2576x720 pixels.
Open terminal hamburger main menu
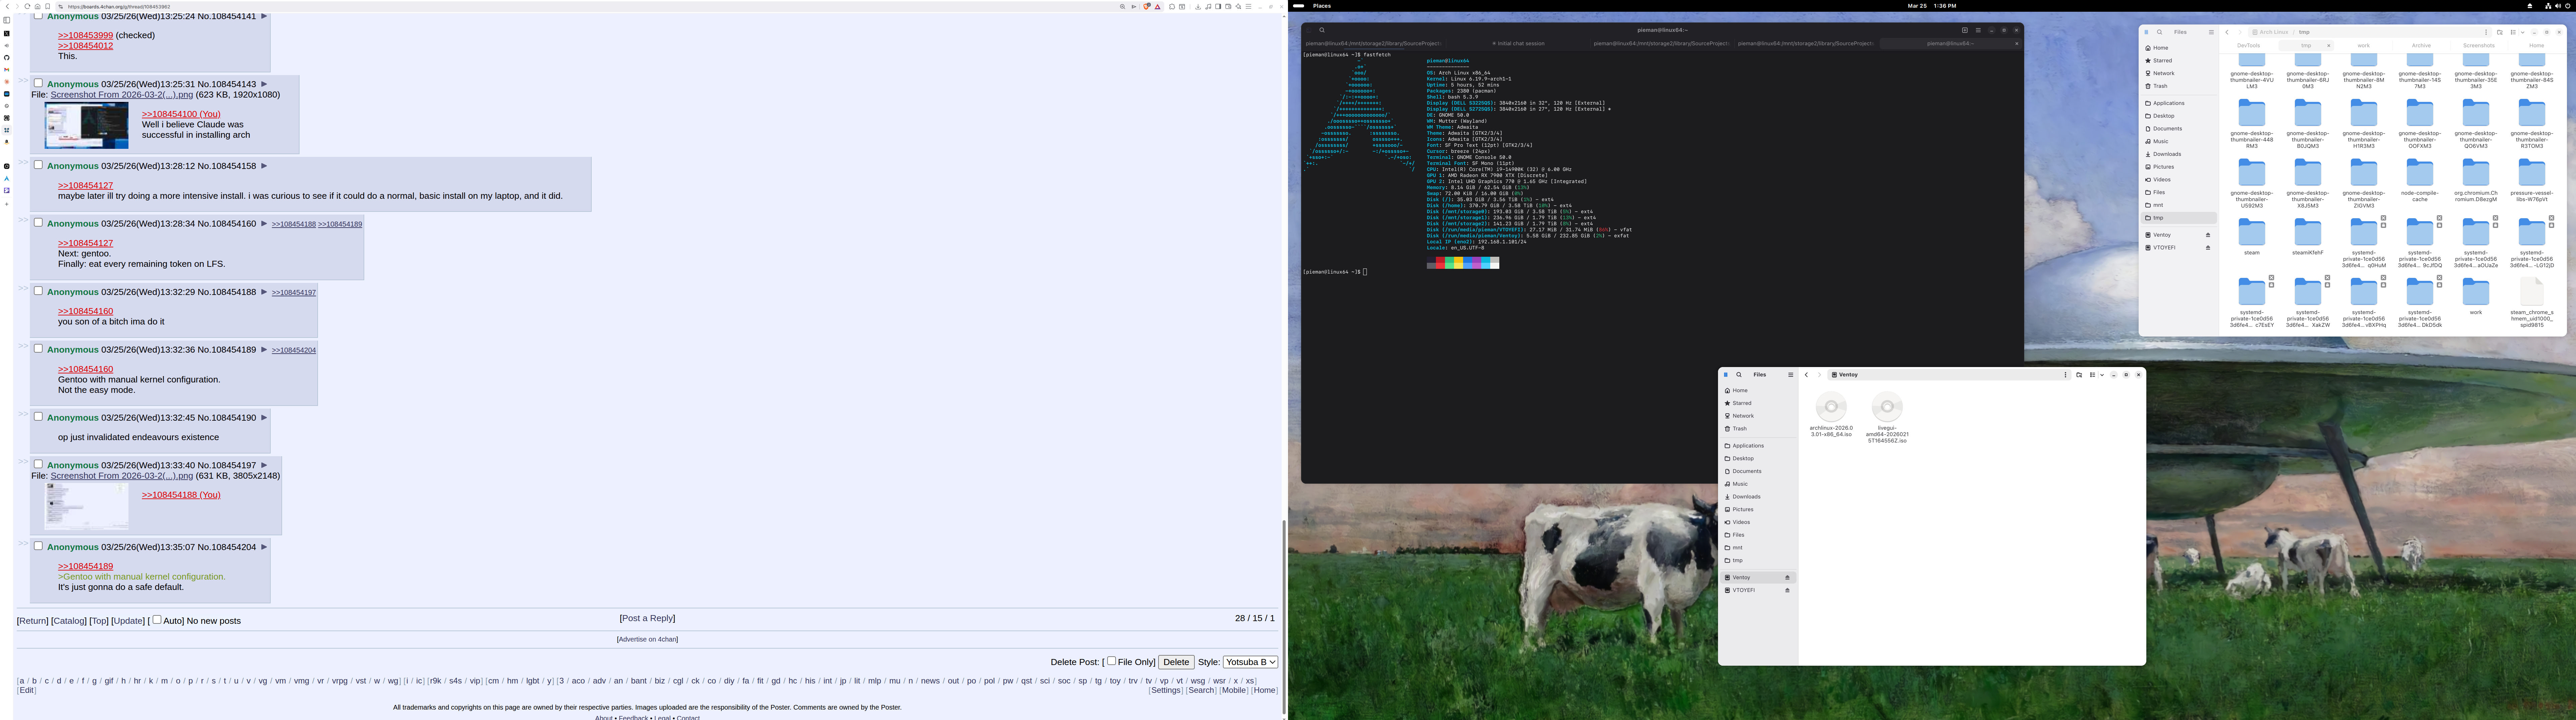click(1978, 30)
